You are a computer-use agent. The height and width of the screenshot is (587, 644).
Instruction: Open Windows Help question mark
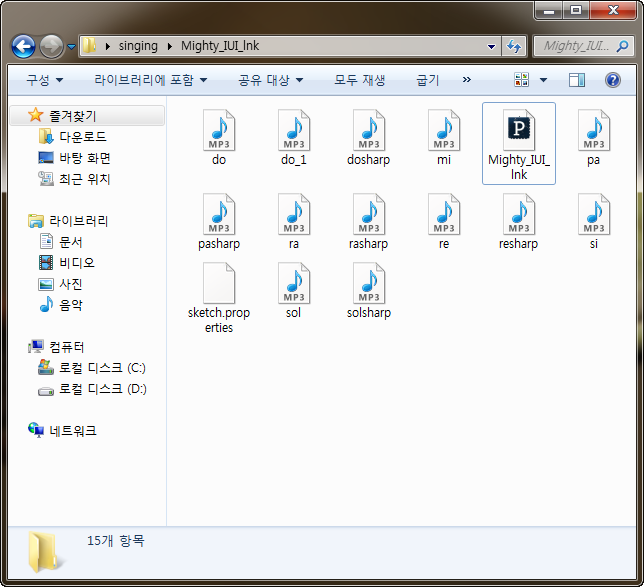(612, 80)
